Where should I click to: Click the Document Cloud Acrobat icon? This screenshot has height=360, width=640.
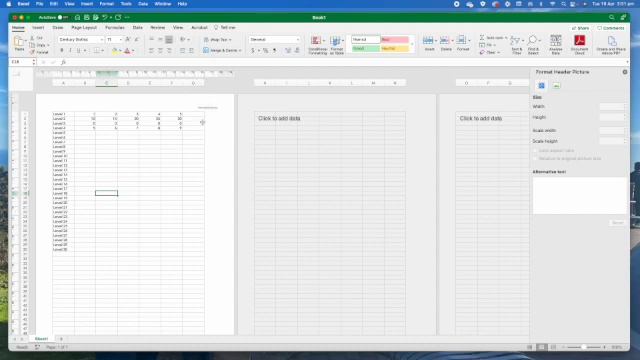coord(580,40)
